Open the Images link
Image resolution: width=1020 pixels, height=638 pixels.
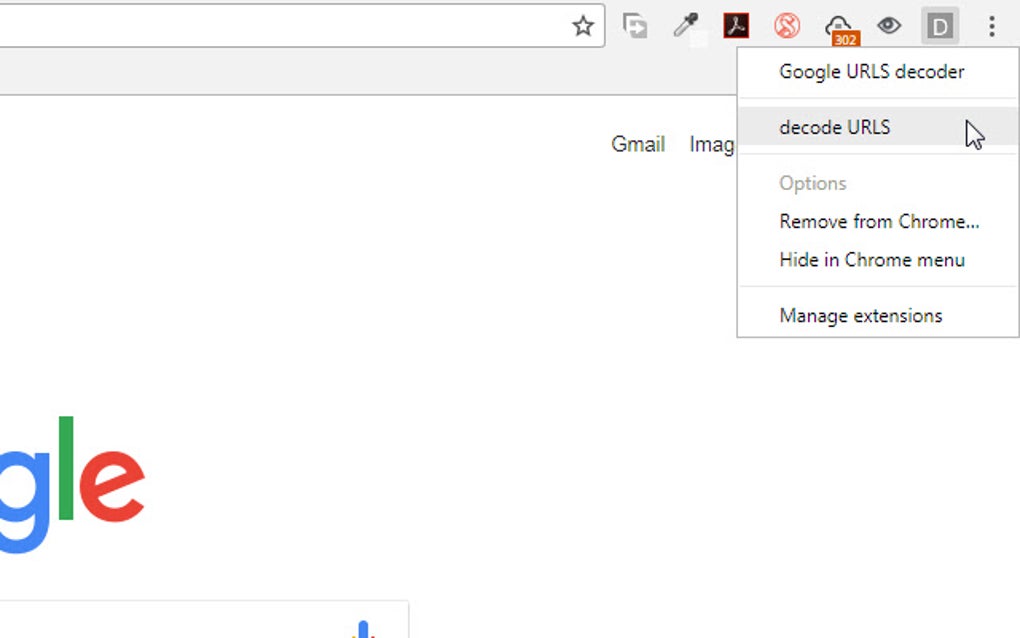pos(712,144)
